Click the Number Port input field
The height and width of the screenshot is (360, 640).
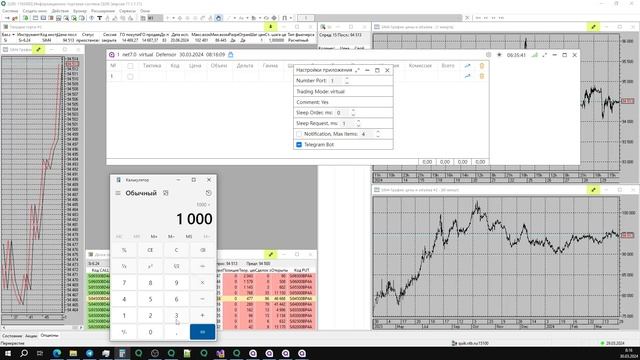336,81
